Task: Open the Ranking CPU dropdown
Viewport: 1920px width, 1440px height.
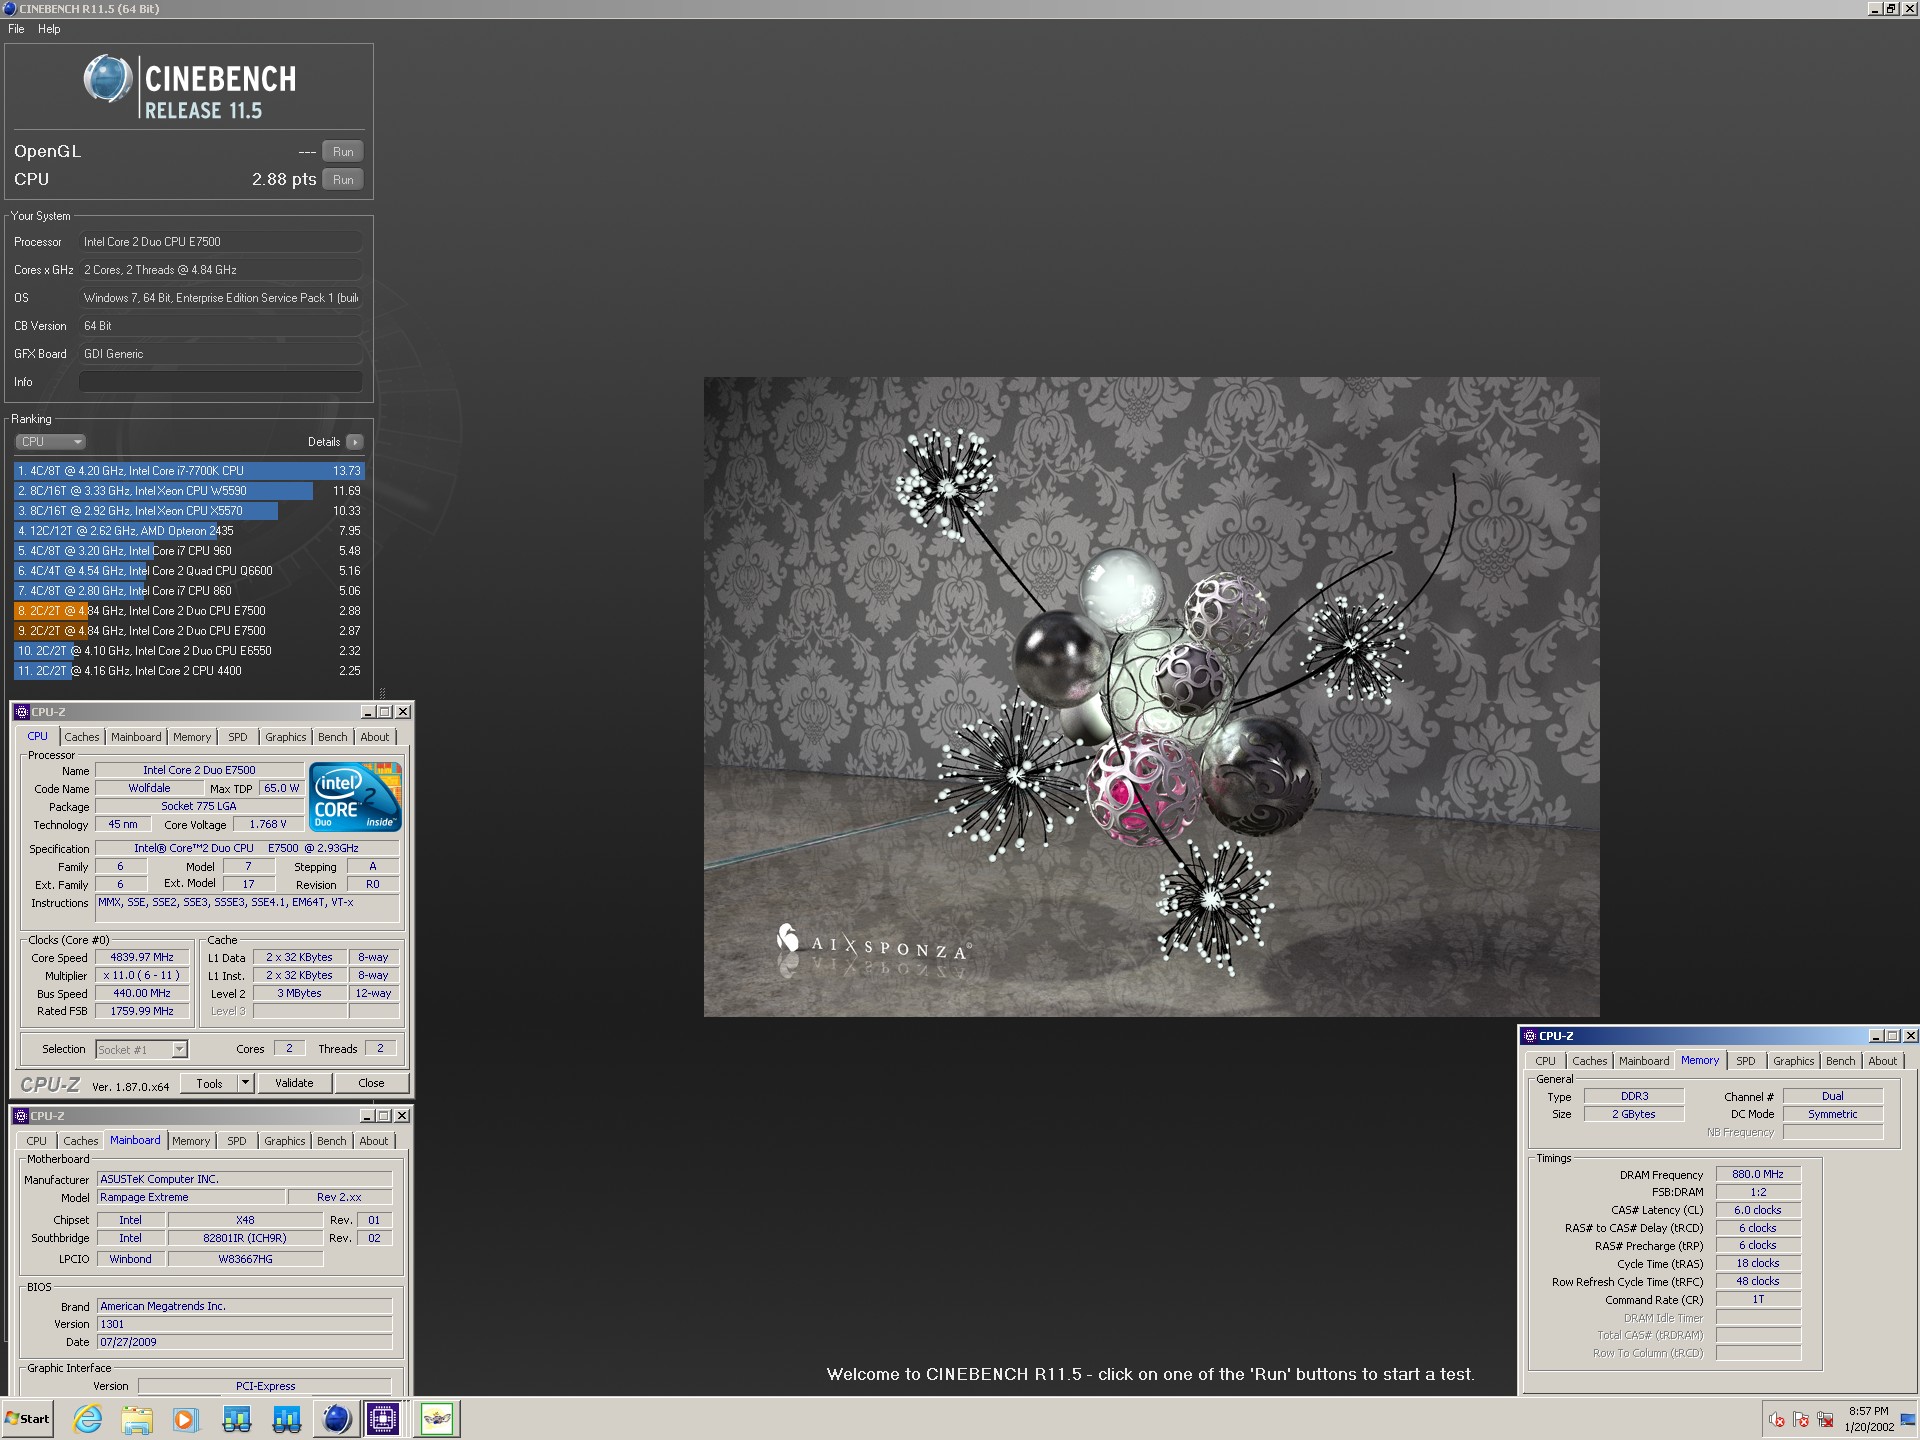Action: tap(50, 442)
